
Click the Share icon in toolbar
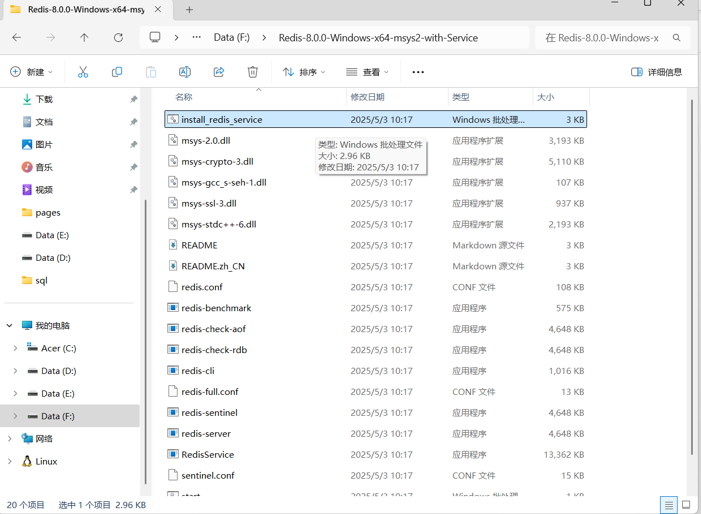click(219, 72)
